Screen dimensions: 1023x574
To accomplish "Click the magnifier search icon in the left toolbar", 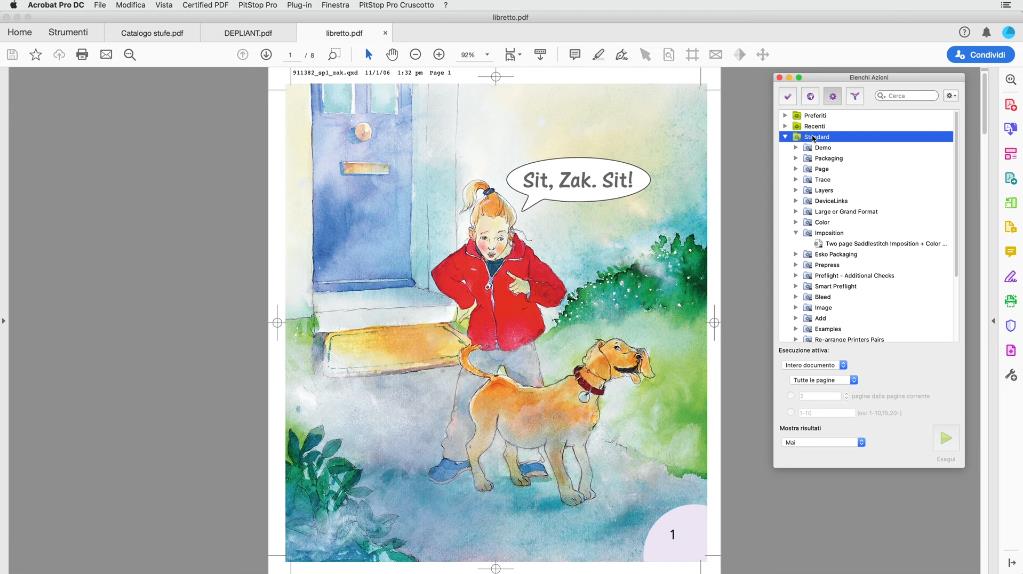I will pyautogui.click(x=130, y=55).
